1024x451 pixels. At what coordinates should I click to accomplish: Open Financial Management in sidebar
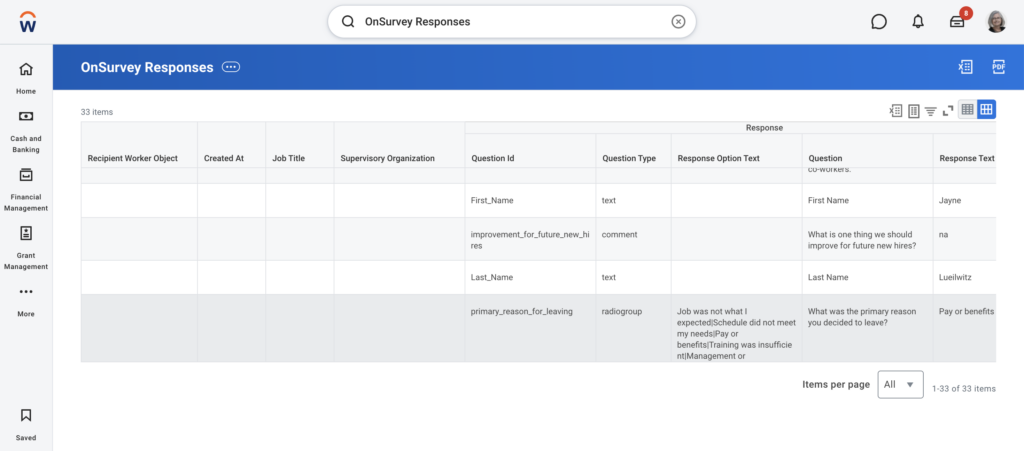26,187
